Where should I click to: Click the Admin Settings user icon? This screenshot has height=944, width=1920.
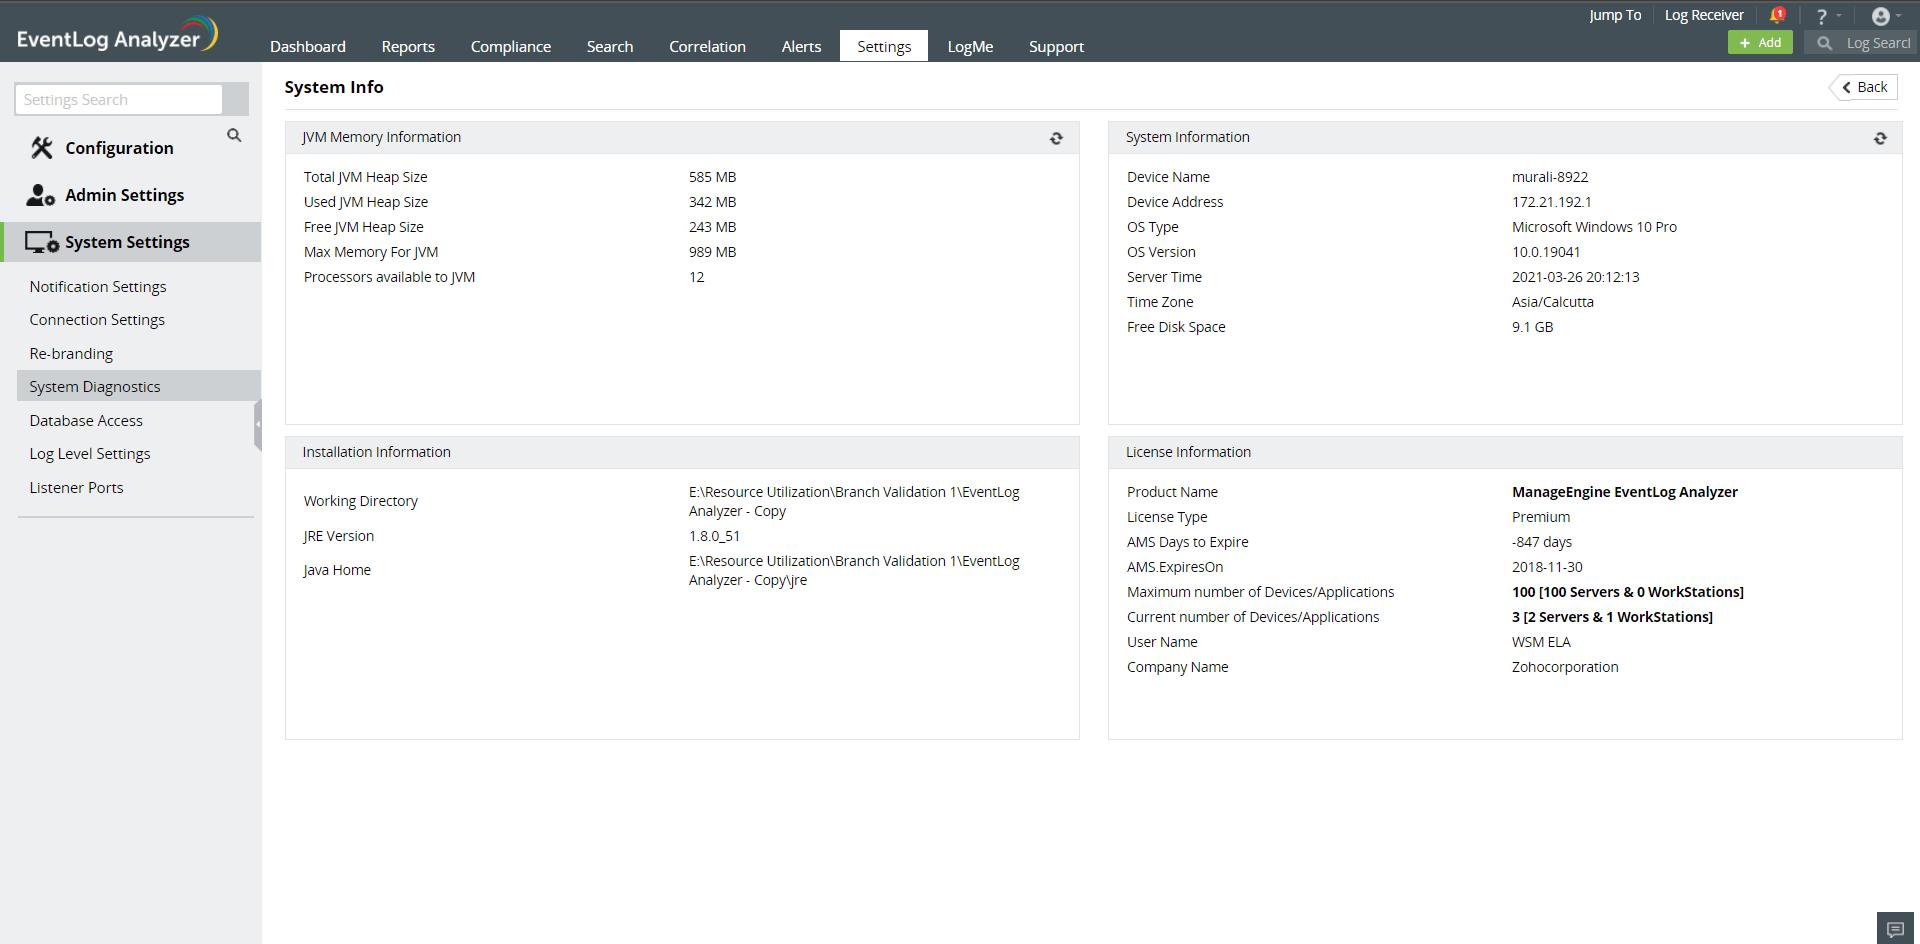pos(40,195)
